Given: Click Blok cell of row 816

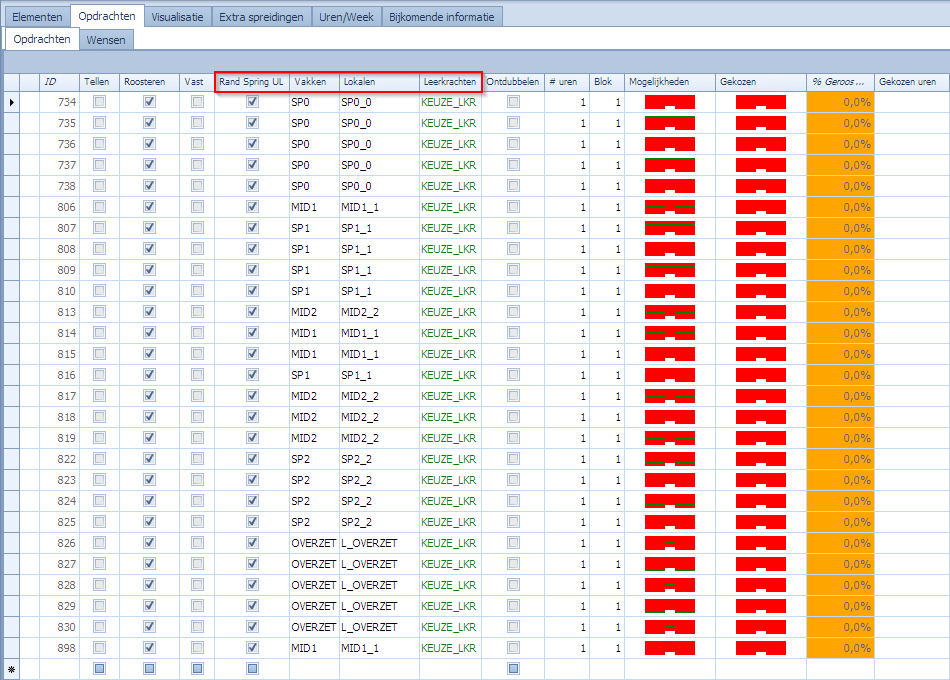Looking at the screenshot, I should (x=606, y=375).
